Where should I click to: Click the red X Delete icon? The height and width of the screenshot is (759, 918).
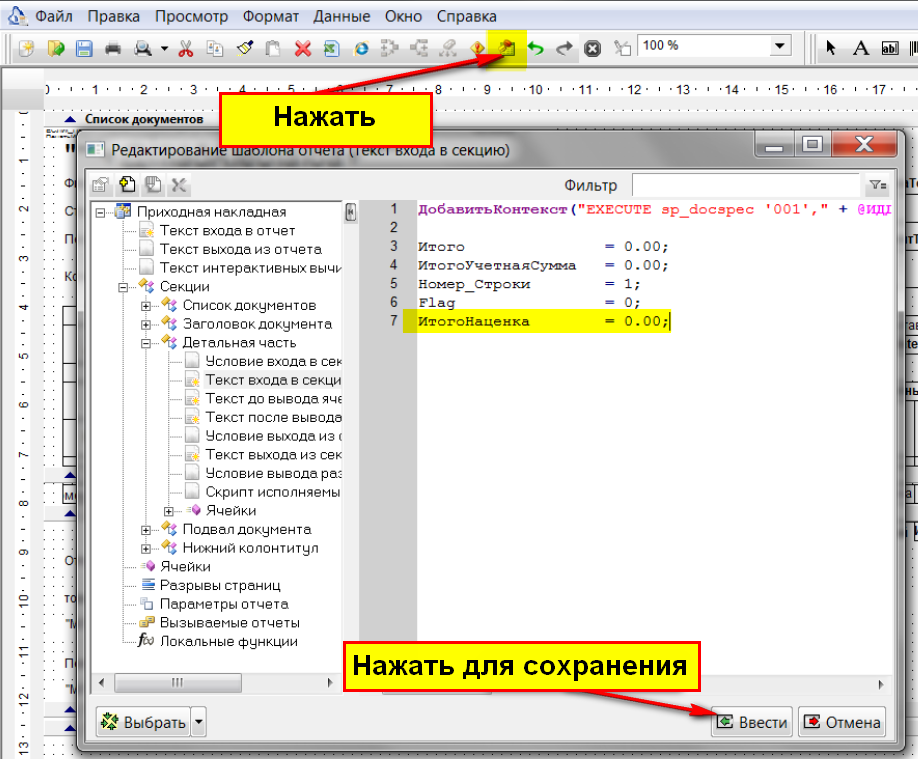[x=303, y=48]
